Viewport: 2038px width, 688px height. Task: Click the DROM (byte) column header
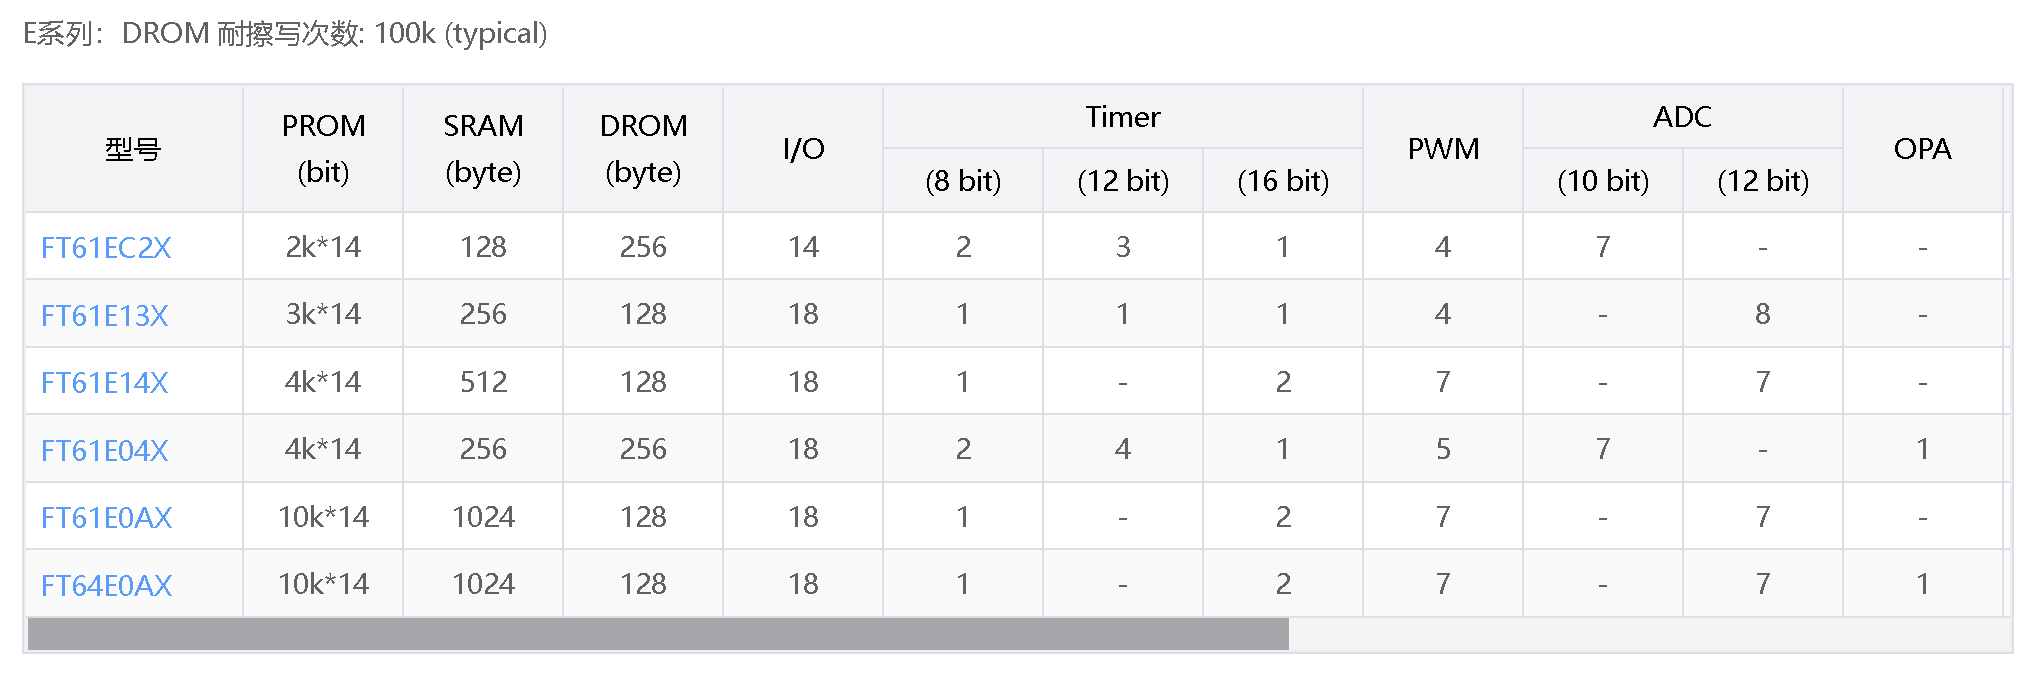click(x=643, y=149)
